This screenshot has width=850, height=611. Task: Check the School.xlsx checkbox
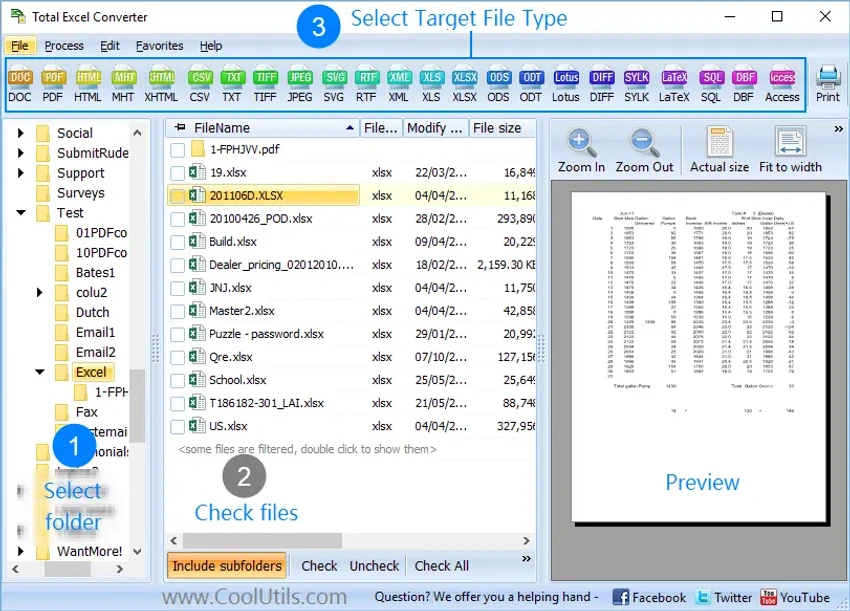(x=177, y=380)
